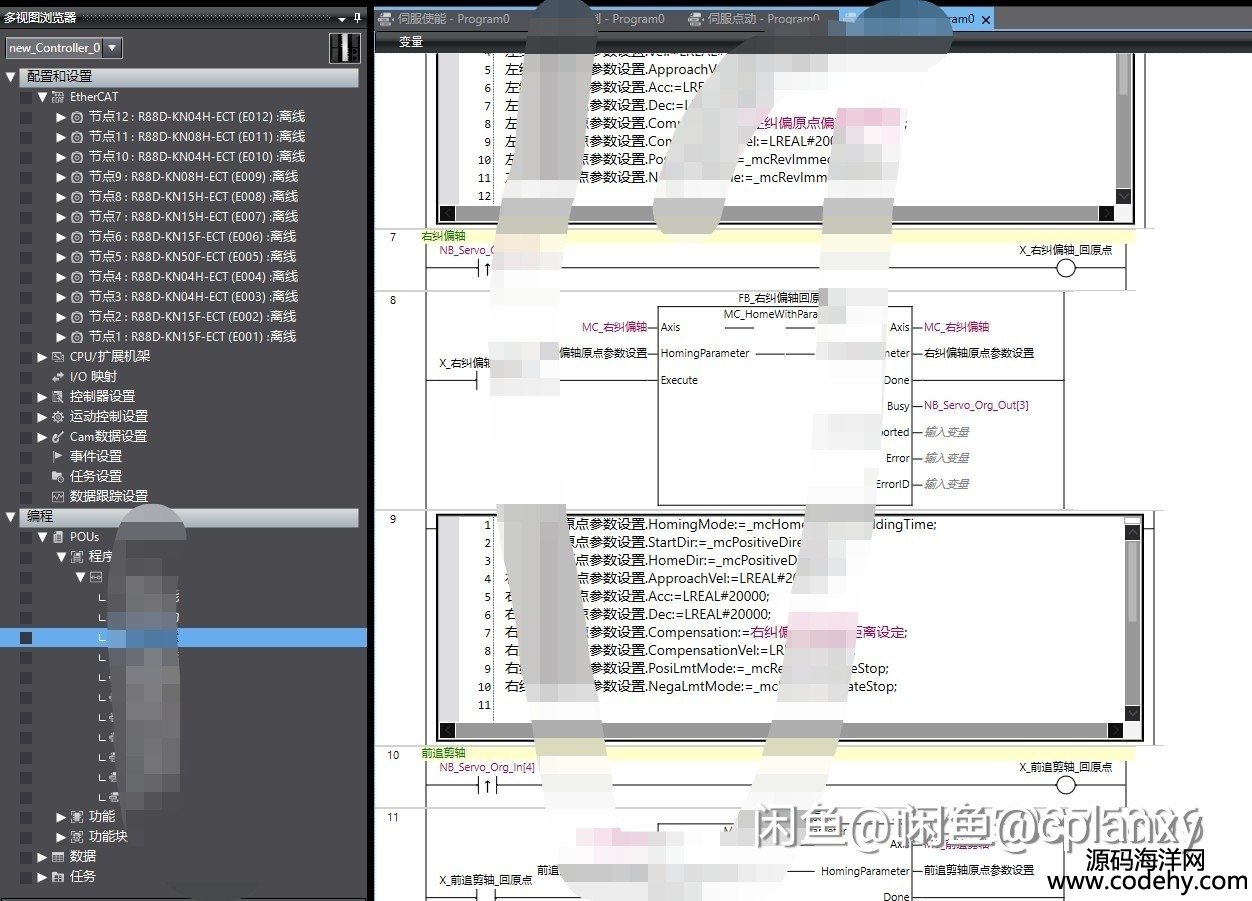Expand the 运动控制设置 node
1252x901 pixels.
tap(43, 417)
